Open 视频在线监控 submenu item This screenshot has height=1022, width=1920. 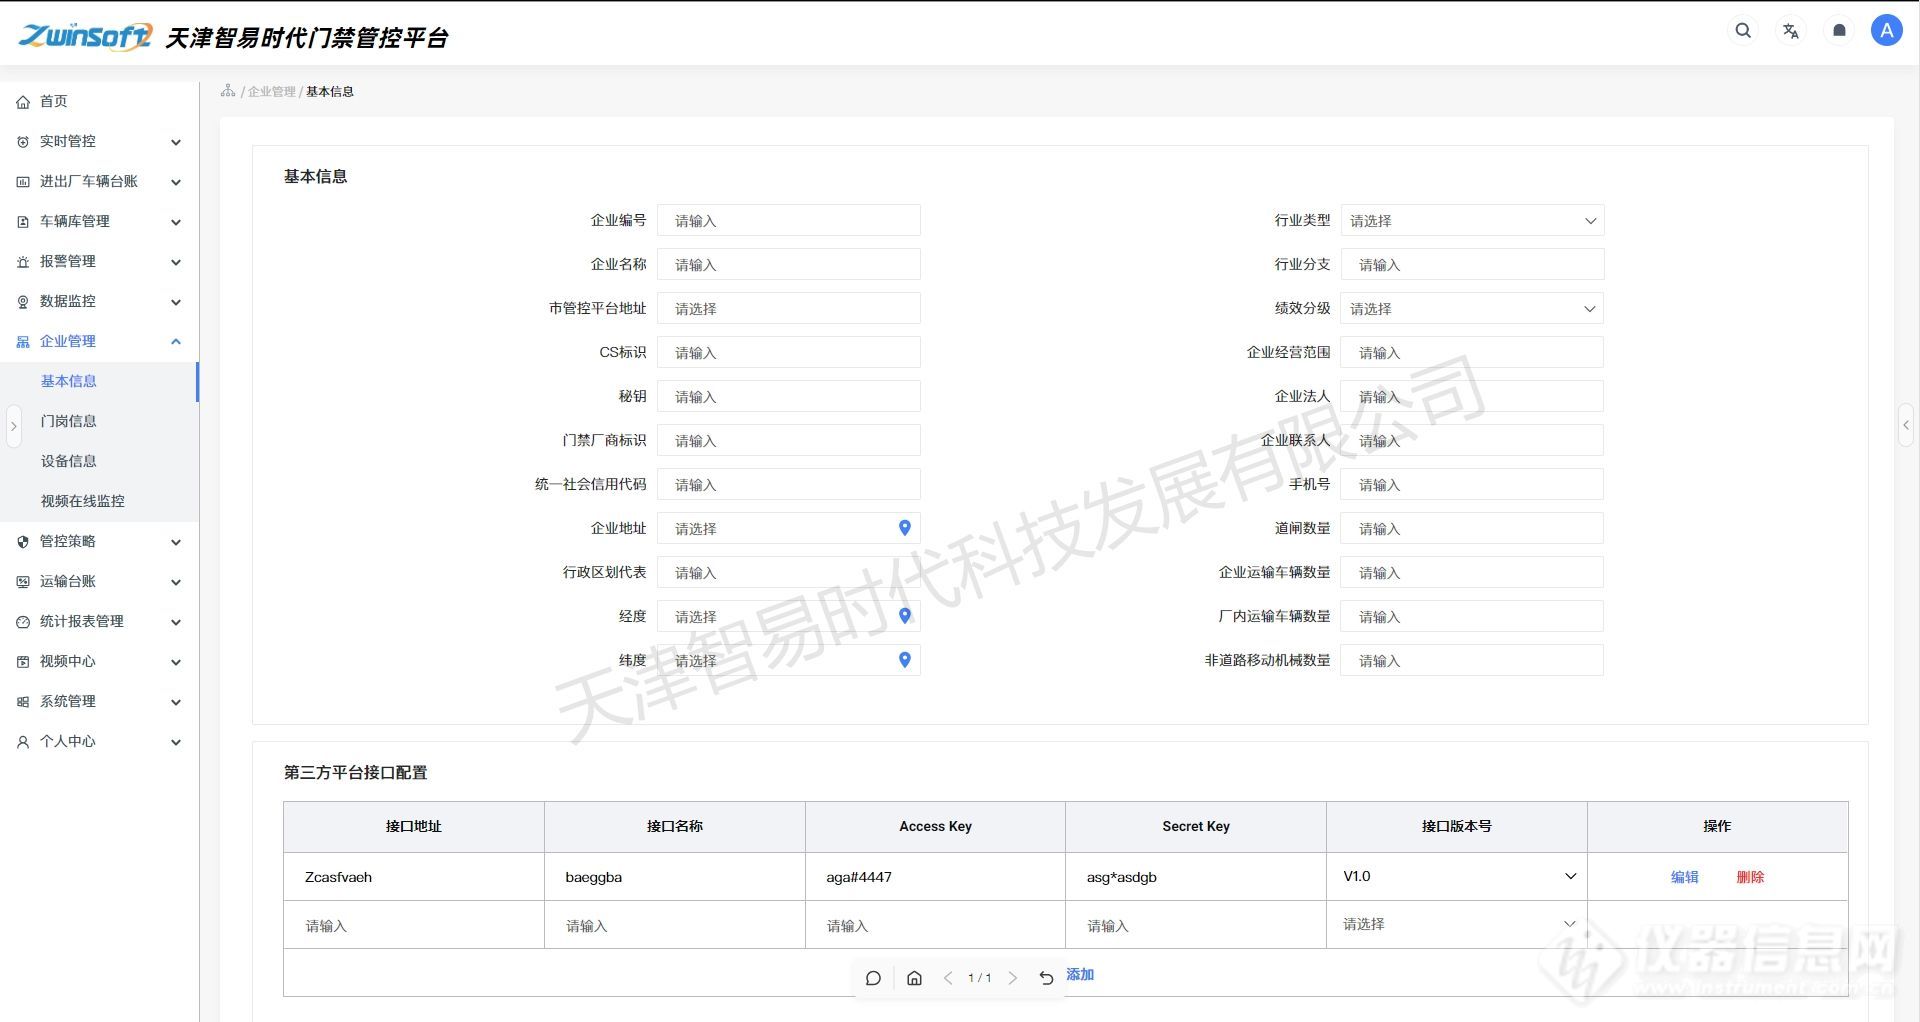(100, 501)
